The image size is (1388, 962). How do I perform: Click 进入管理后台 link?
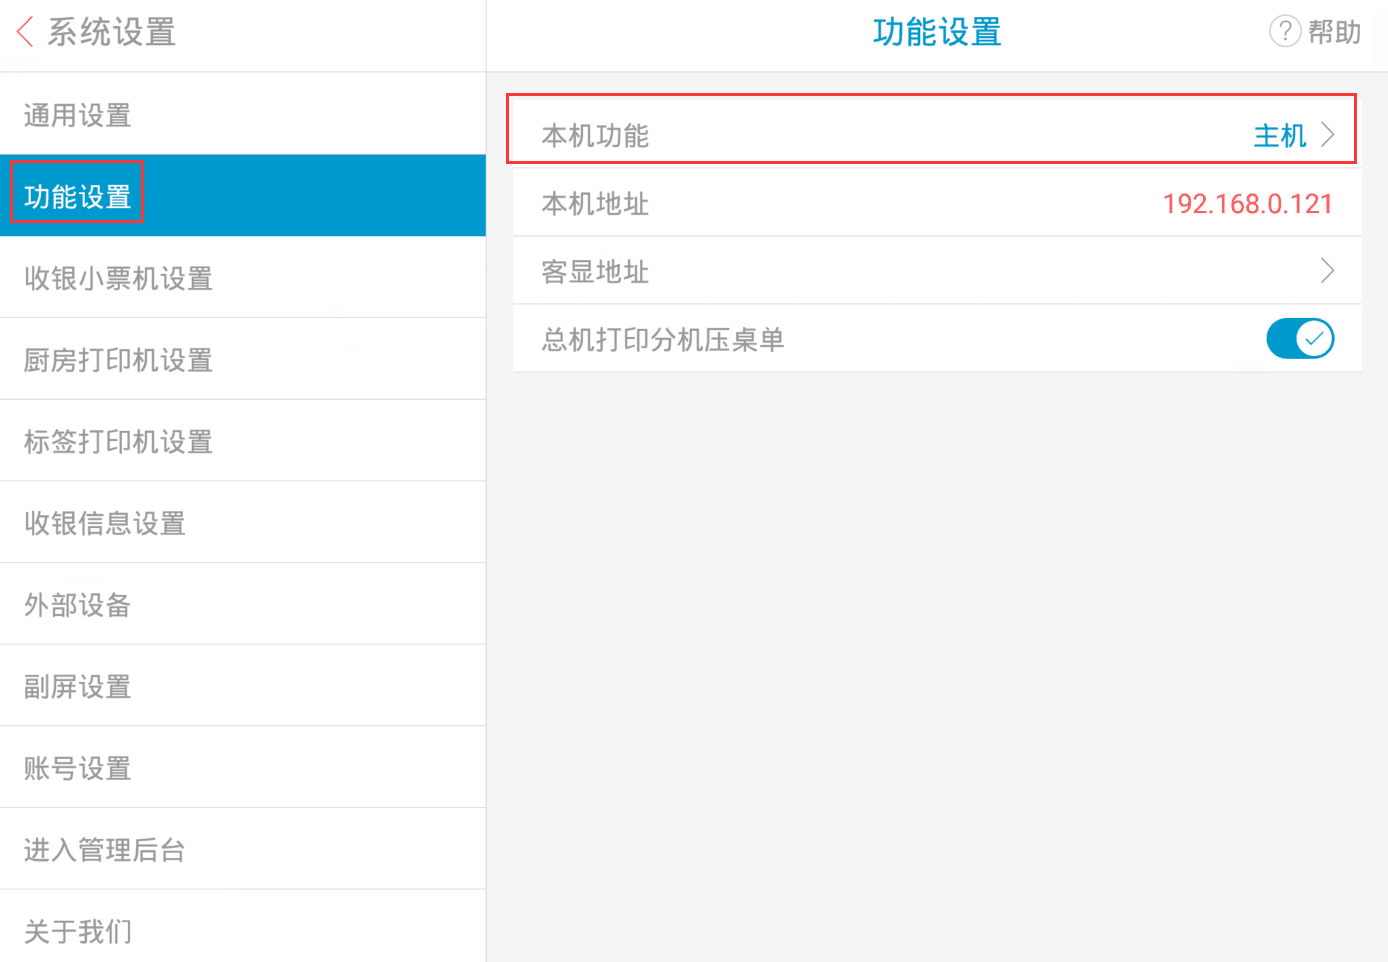pyautogui.click(x=243, y=849)
